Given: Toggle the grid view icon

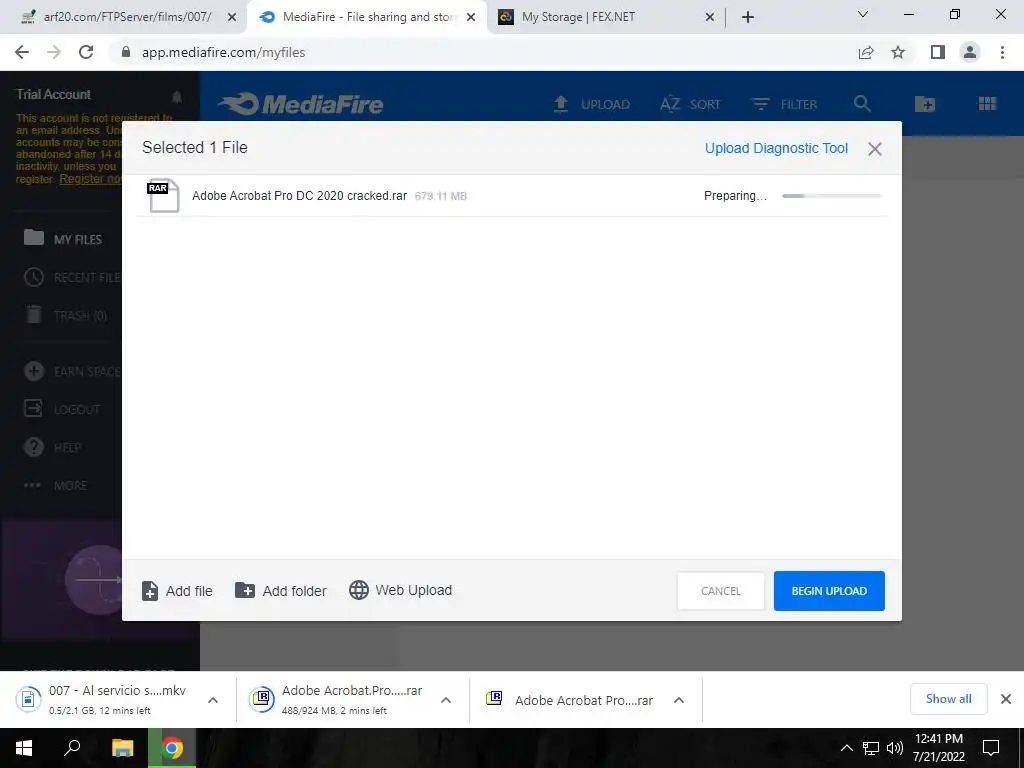Looking at the screenshot, I should (987, 103).
